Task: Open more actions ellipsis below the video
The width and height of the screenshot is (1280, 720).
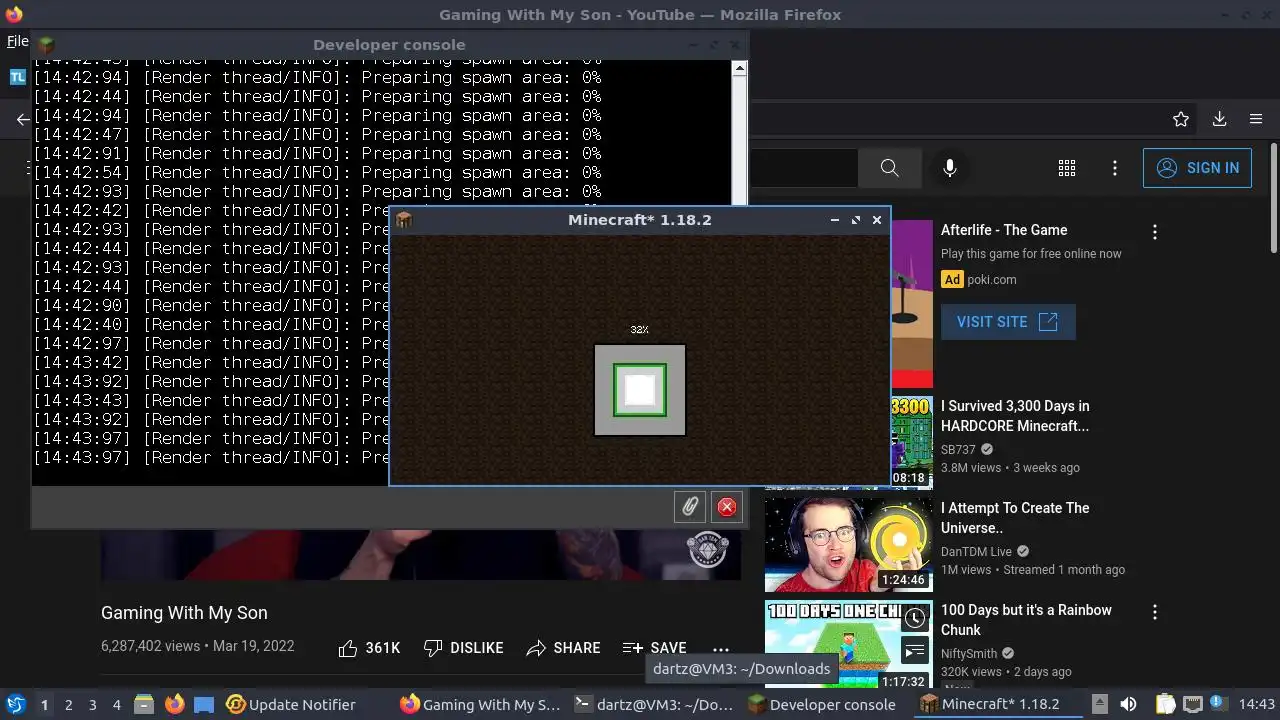Action: [721, 648]
